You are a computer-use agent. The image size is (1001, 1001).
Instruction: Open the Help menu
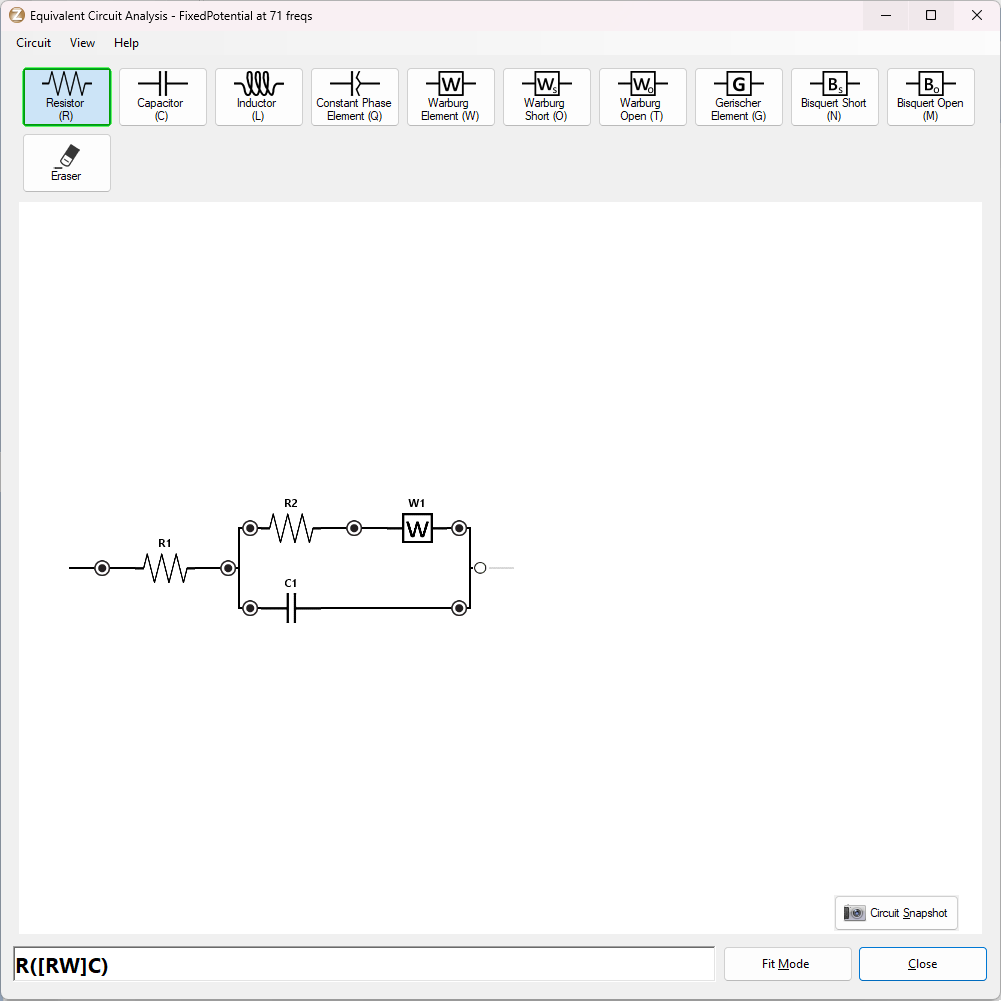coord(126,43)
